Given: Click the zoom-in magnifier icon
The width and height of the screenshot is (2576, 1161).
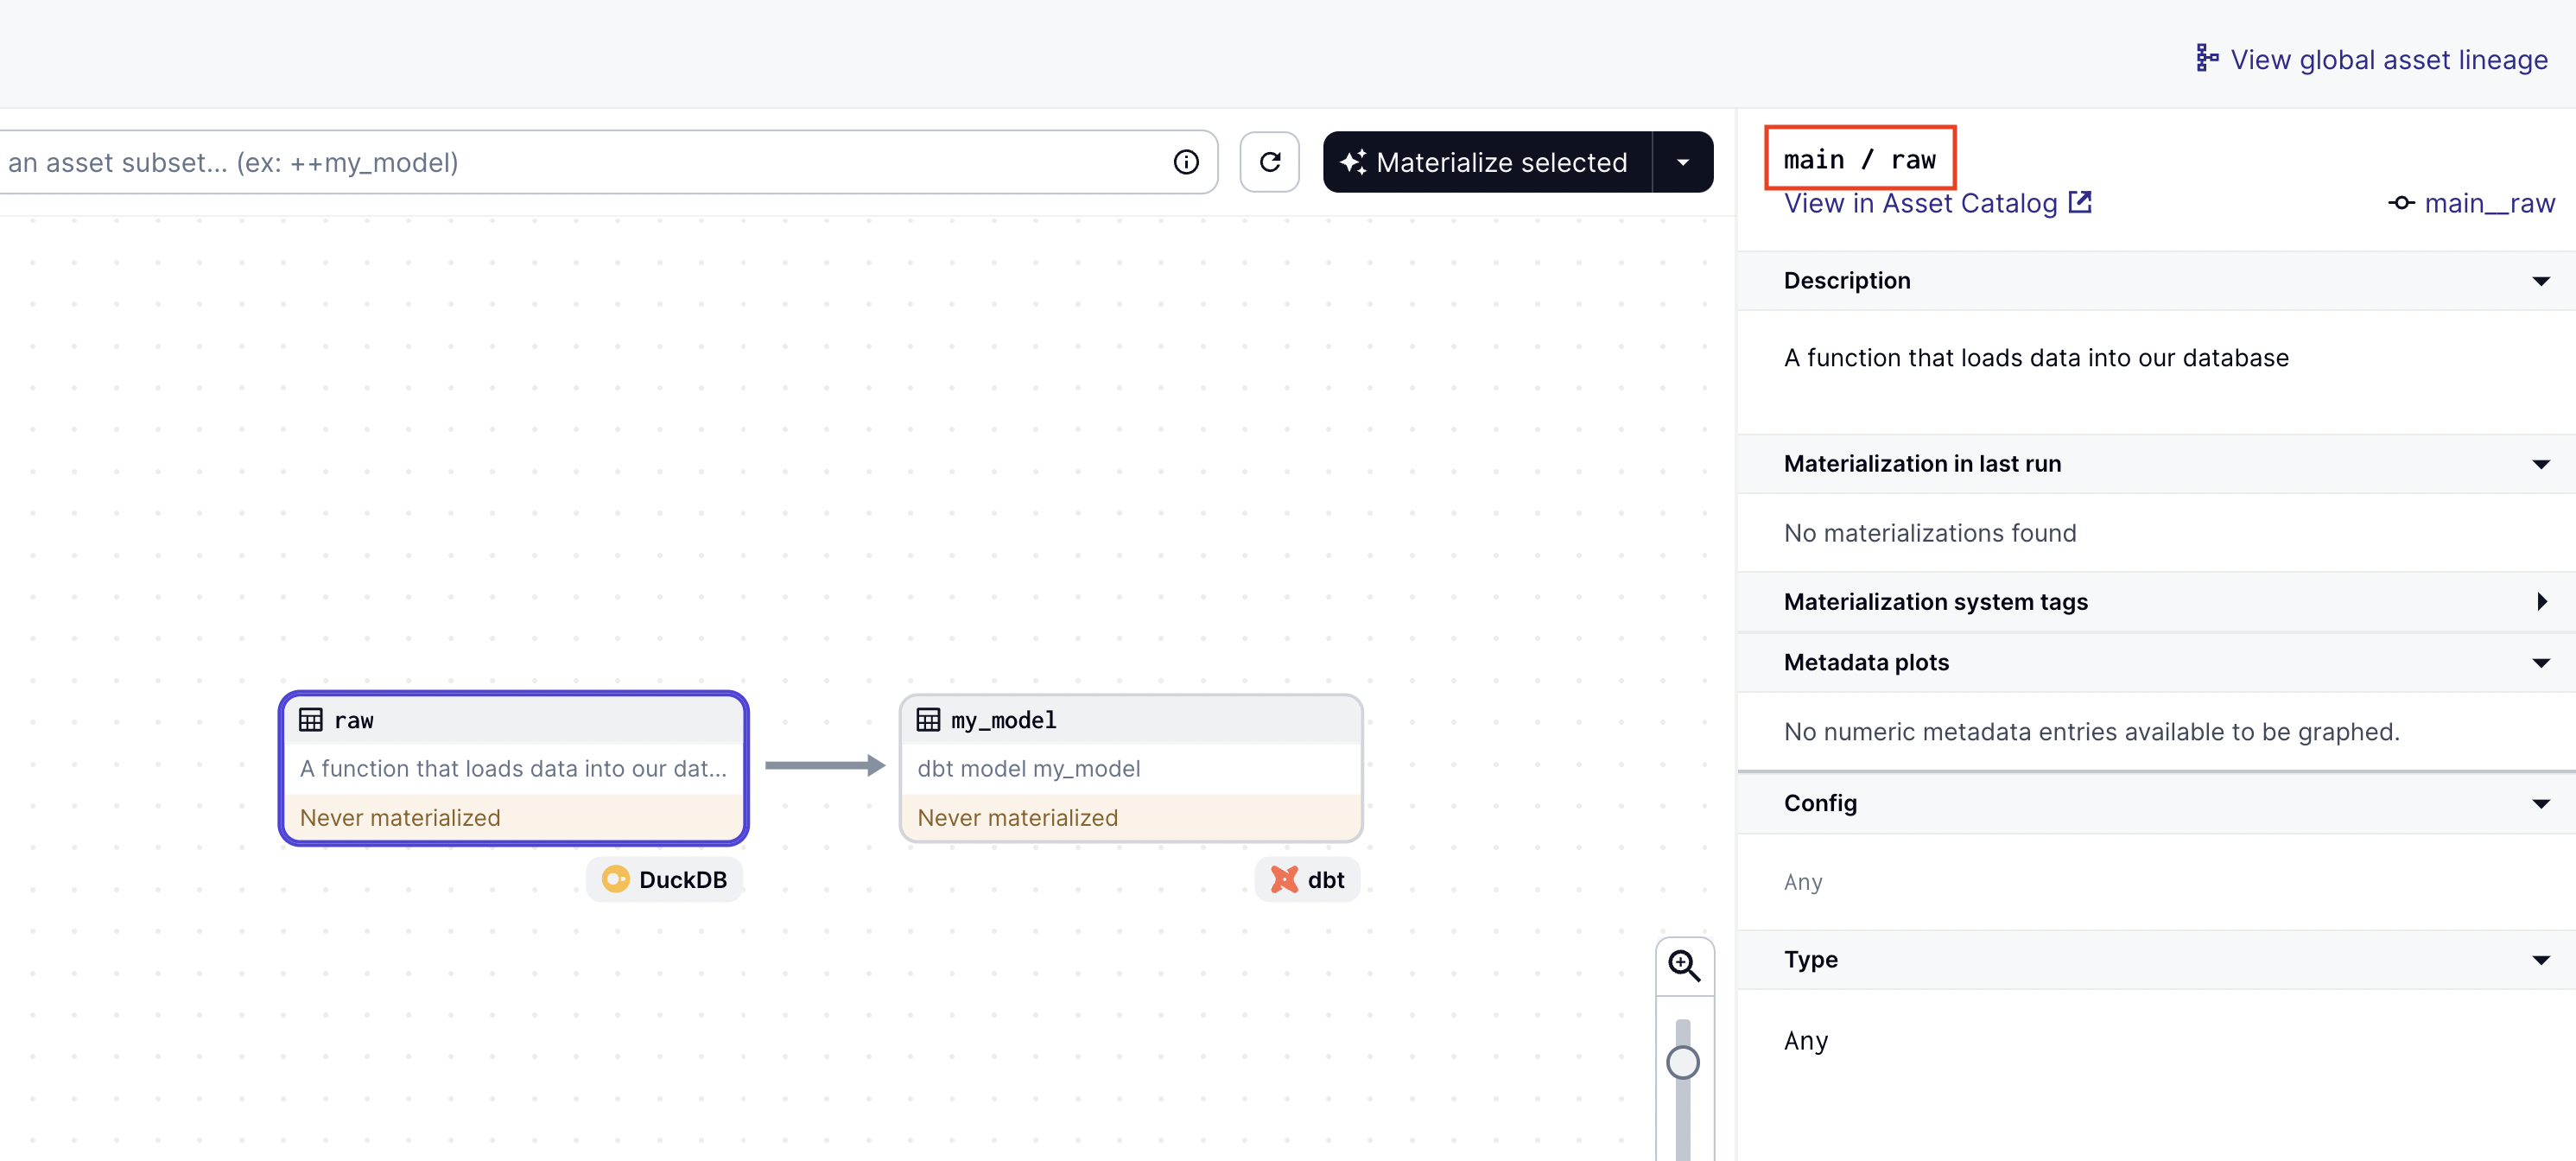Looking at the screenshot, I should click(x=1684, y=965).
